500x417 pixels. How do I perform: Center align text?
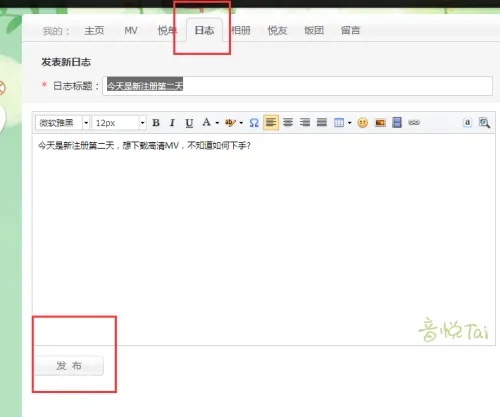(x=288, y=122)
